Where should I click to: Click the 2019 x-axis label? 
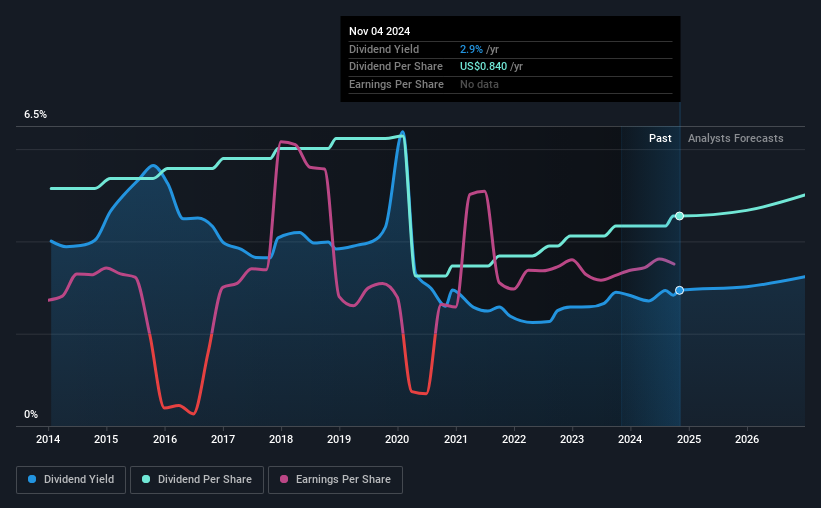pos(339,439)
